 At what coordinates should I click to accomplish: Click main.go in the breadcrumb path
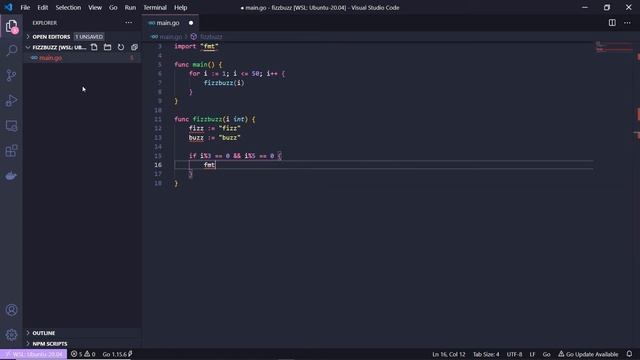(171, 37)
